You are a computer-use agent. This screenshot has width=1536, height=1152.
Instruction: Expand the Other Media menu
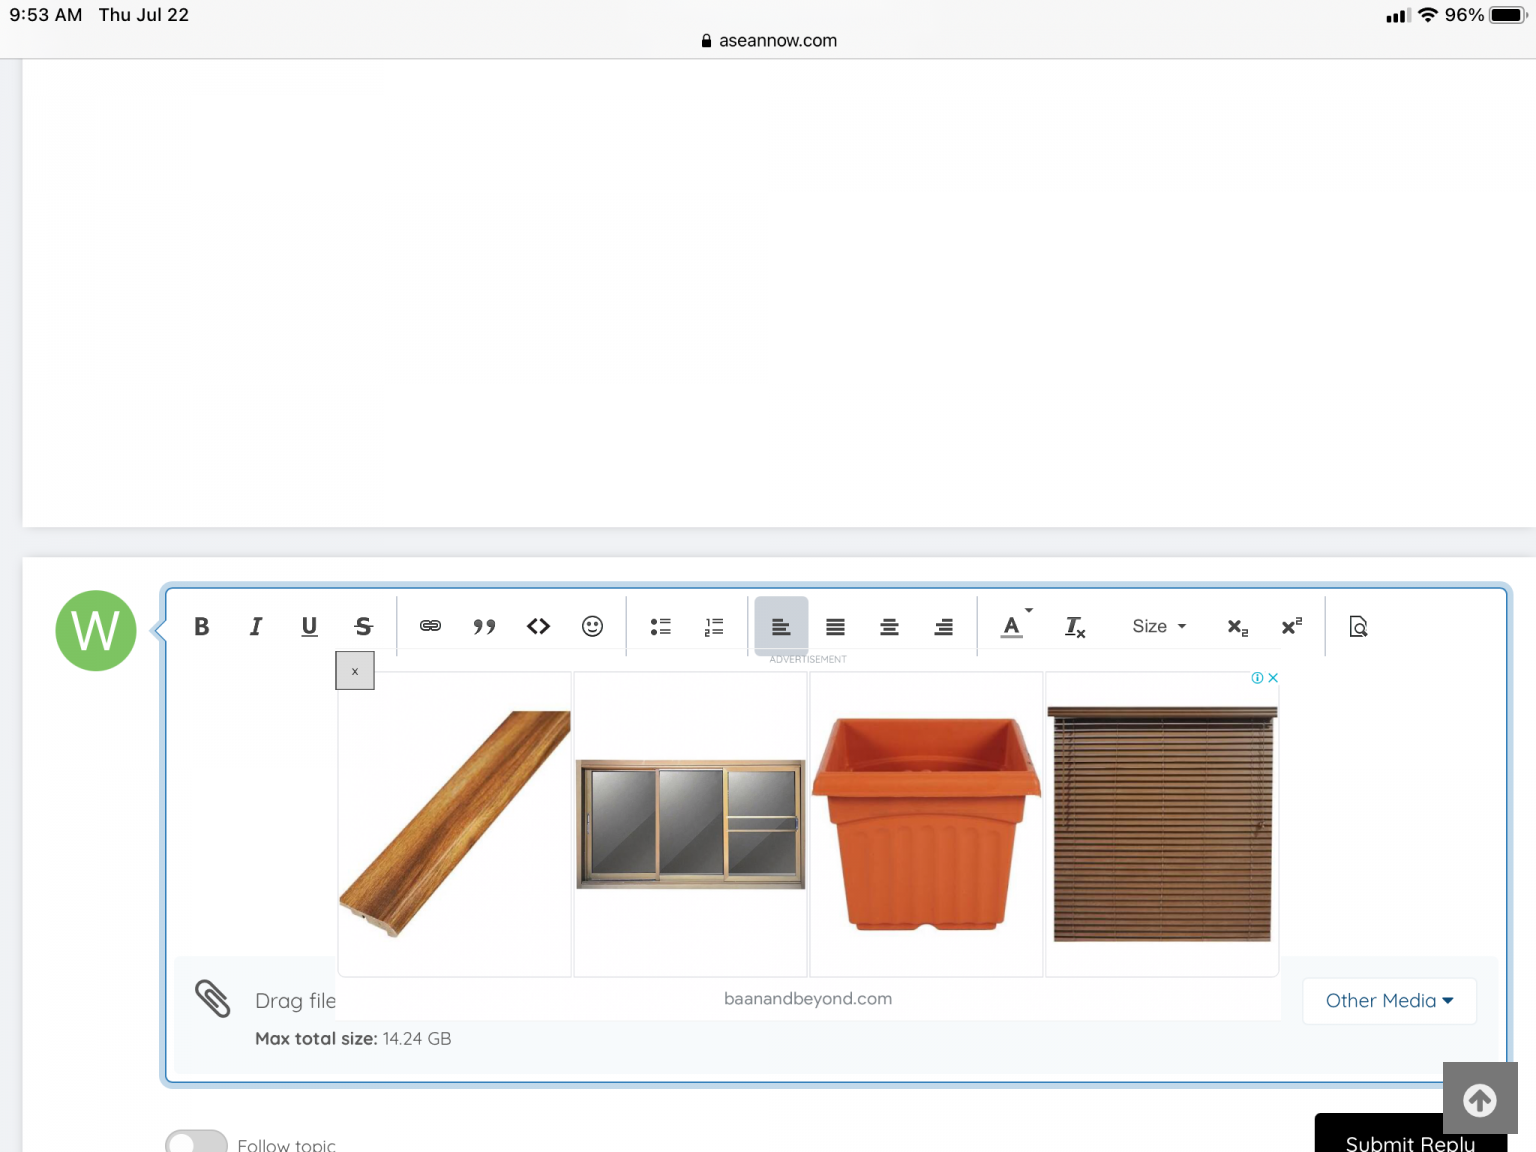(1389, 1001)
